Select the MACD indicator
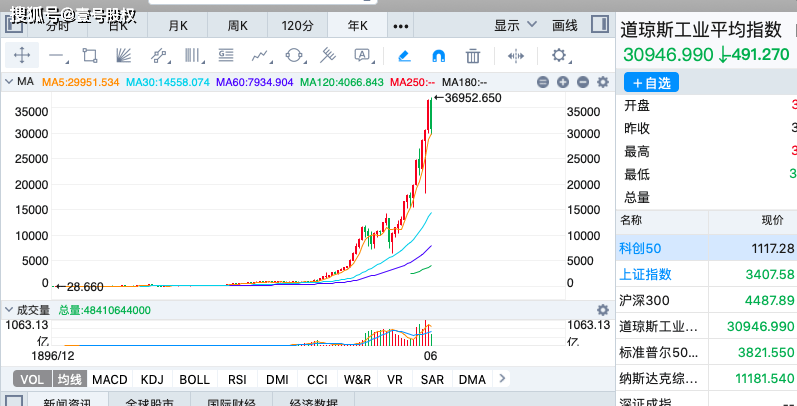 pos(110,379)
